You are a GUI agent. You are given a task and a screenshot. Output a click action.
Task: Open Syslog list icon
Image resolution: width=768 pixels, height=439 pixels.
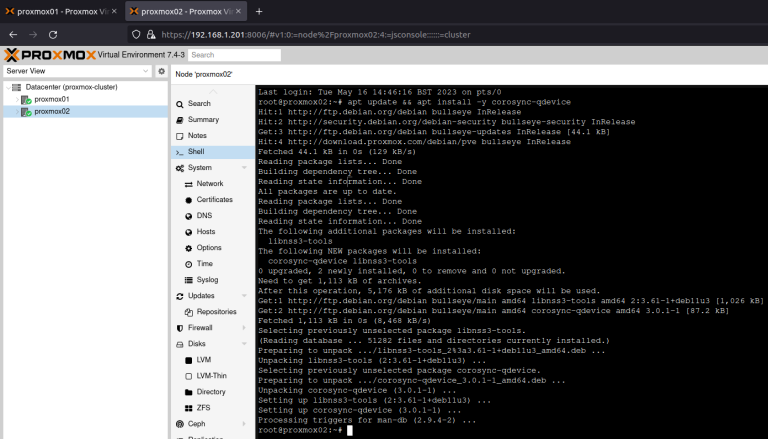coord(189,280)
